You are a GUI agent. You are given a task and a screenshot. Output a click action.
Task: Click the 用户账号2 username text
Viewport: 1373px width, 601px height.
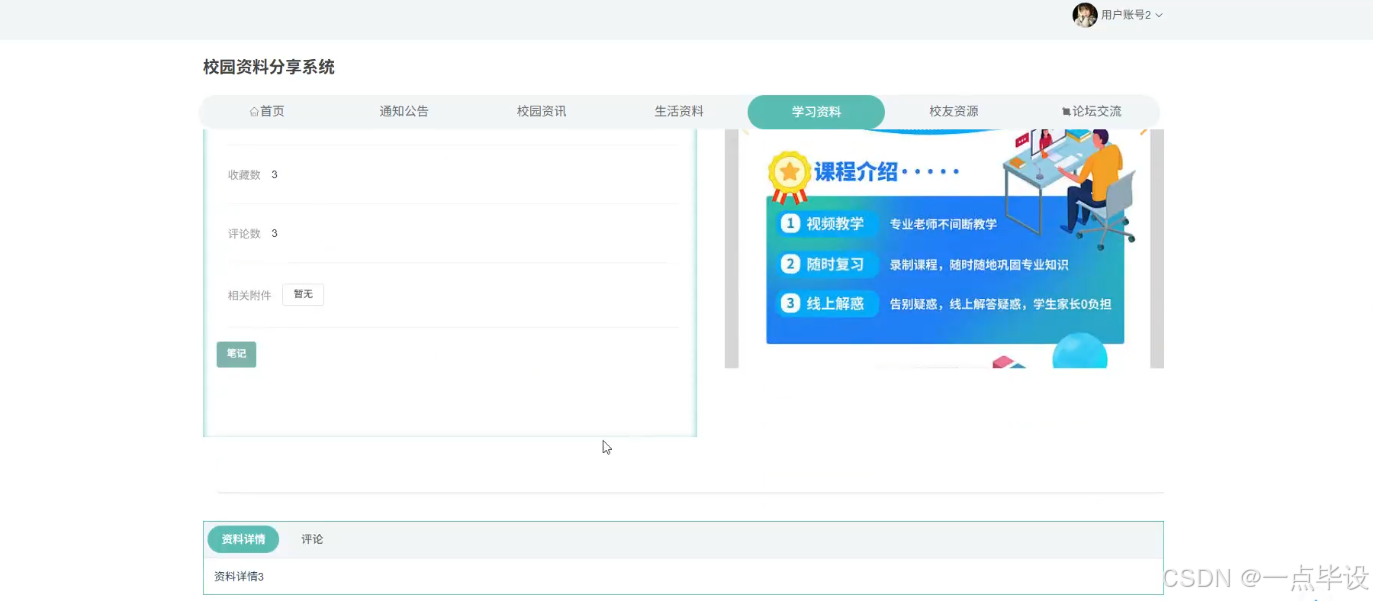[1126, 15]
